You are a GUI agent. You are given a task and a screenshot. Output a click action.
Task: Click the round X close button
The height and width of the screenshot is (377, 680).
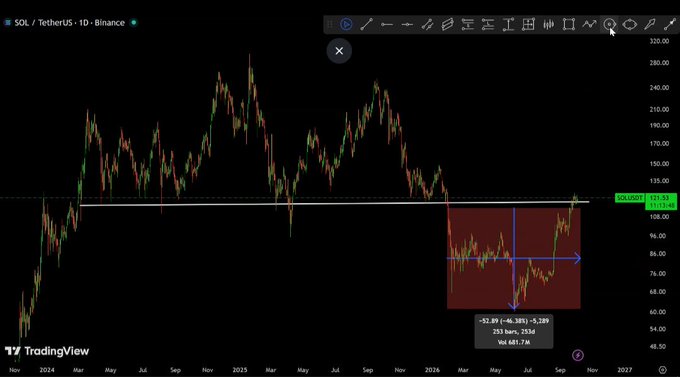tap(339, 51)
